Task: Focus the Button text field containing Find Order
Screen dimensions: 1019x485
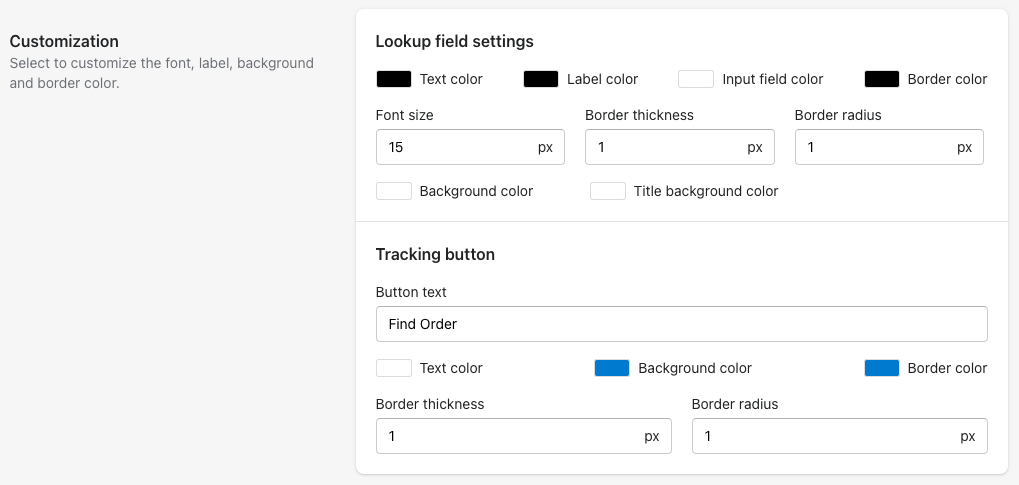Action: point(682,324)
